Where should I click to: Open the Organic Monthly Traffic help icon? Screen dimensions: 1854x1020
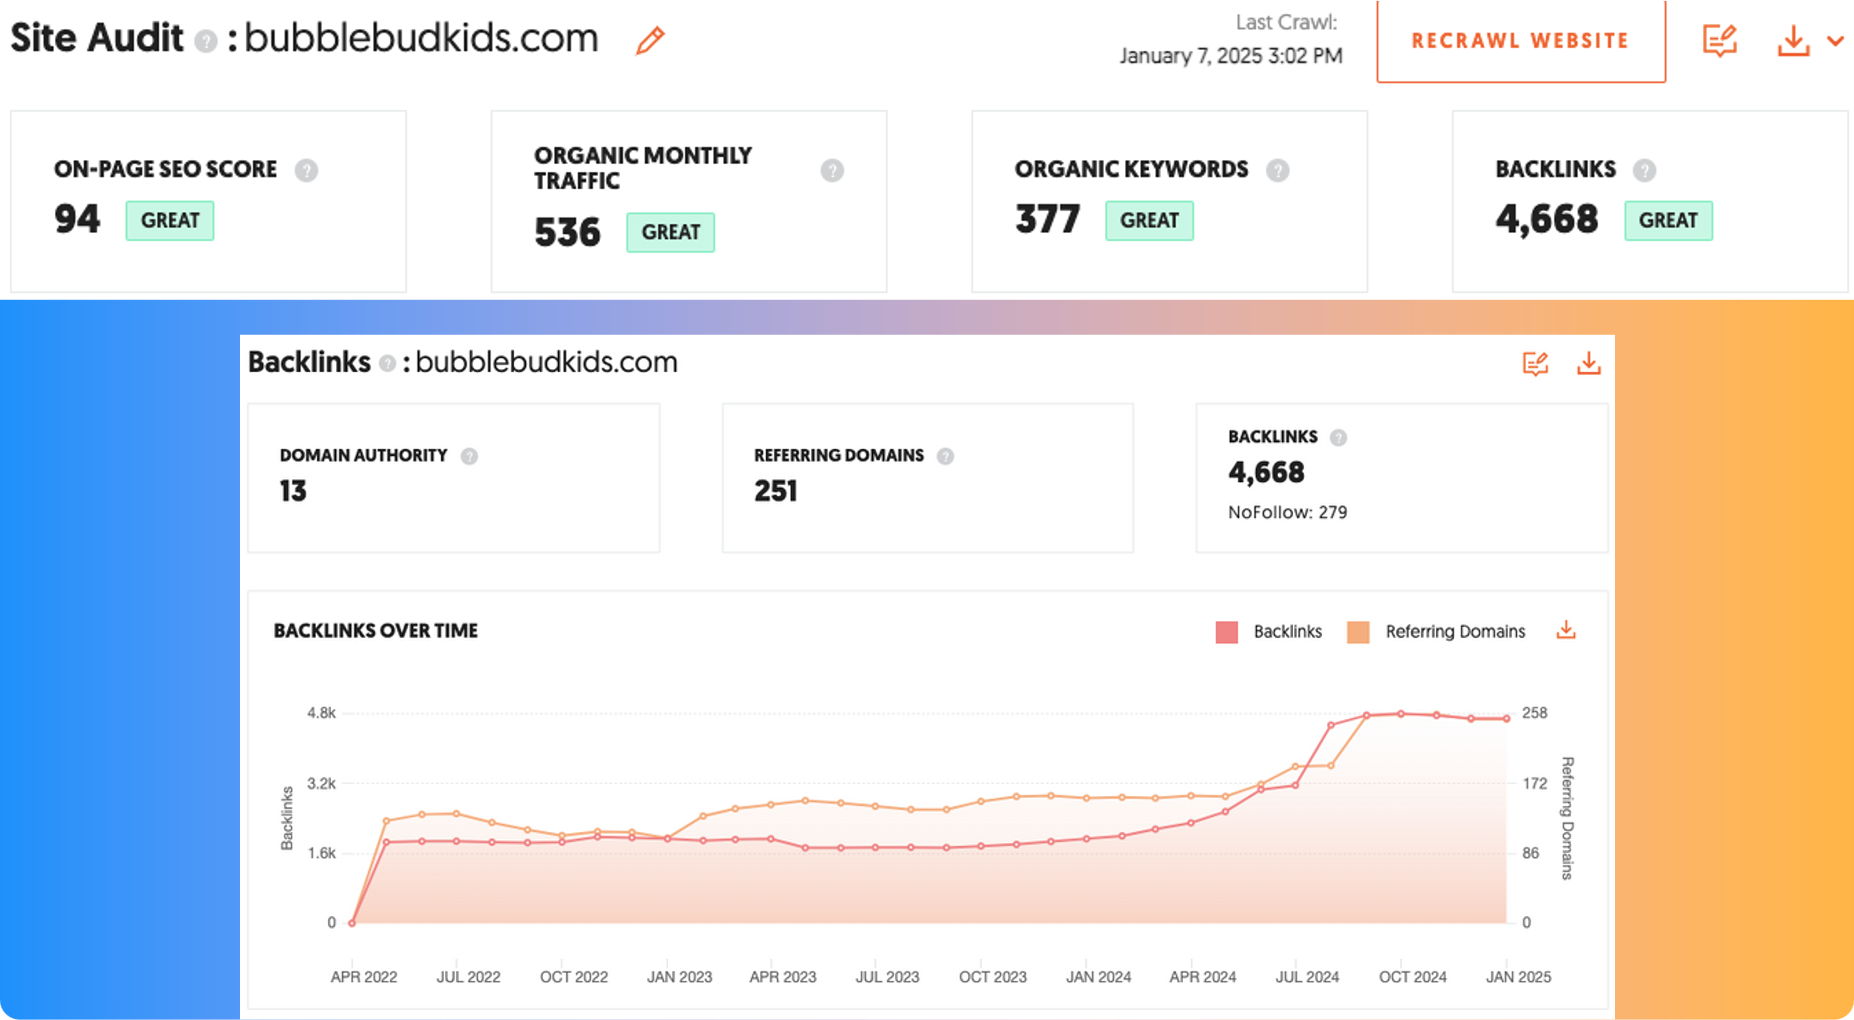point(832,170)
